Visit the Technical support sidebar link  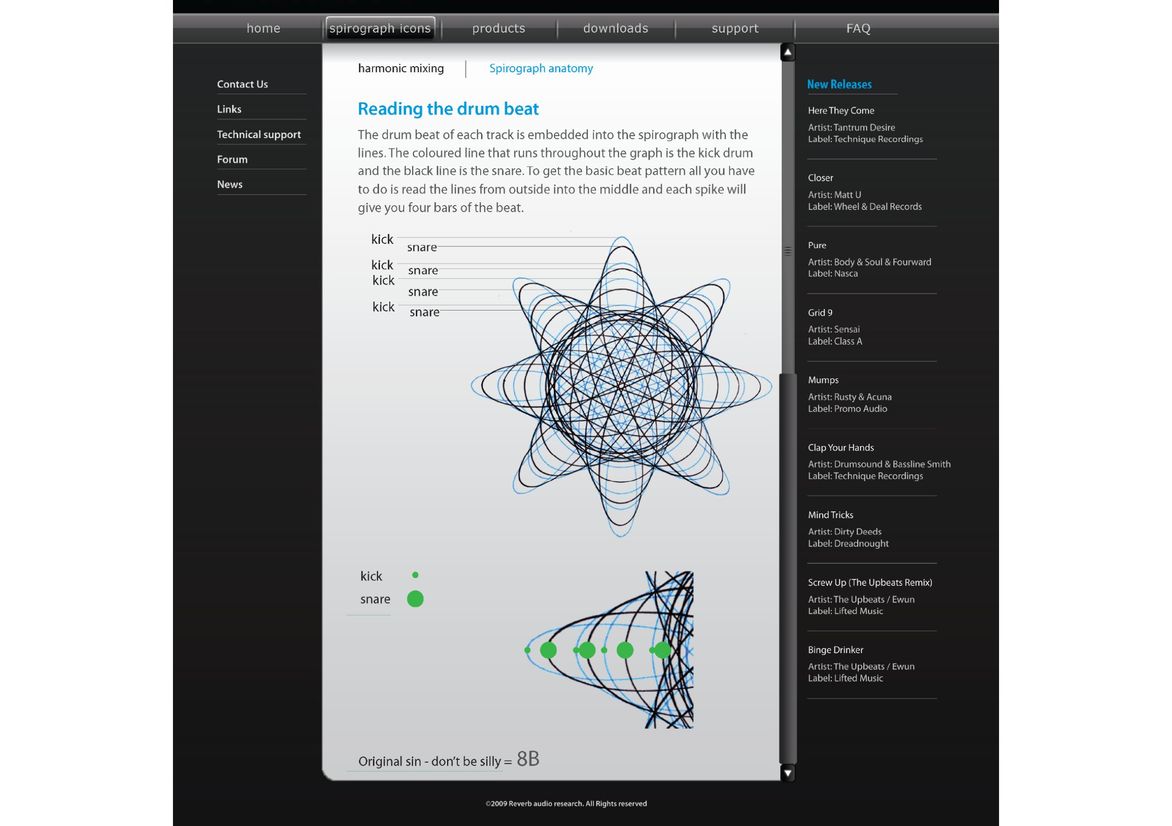259,134
